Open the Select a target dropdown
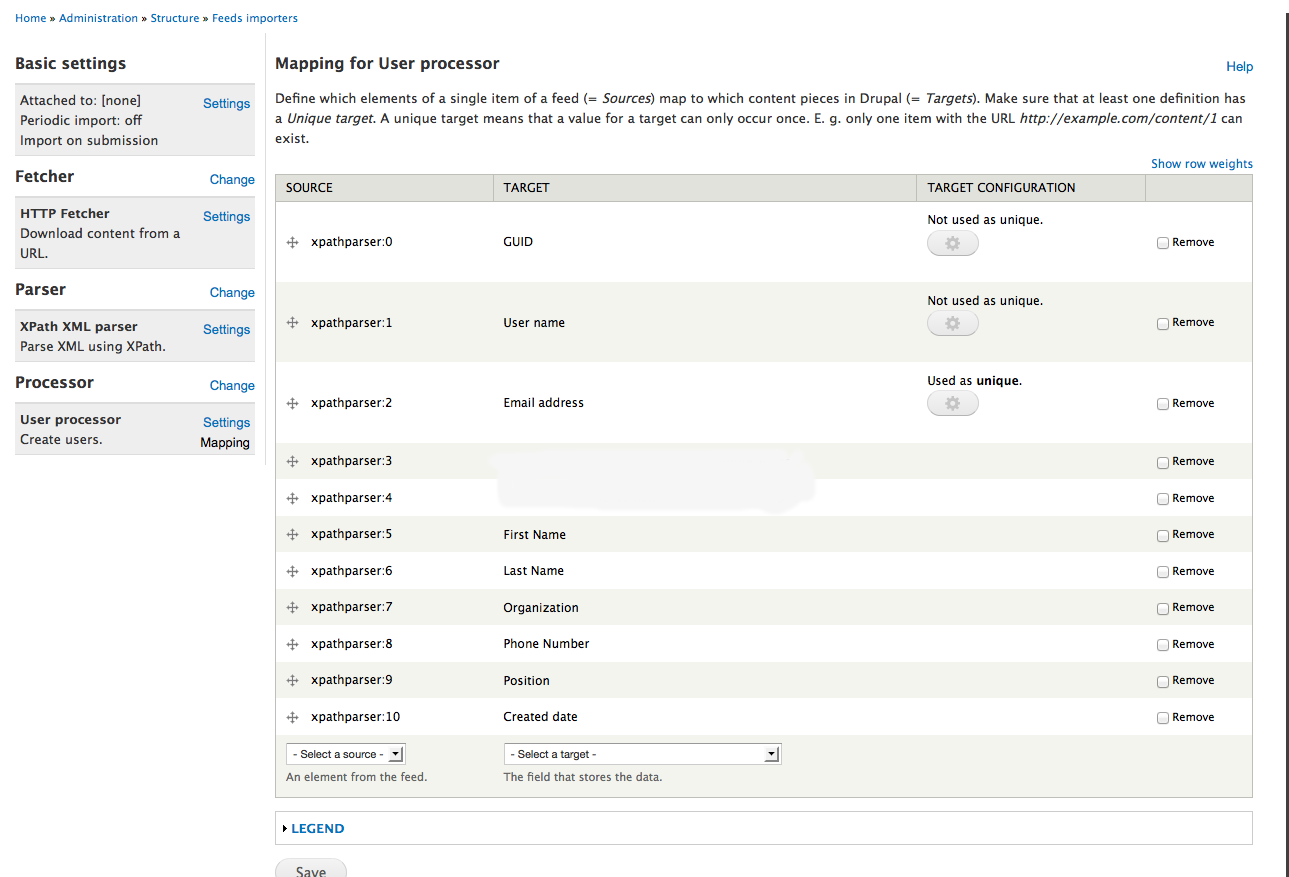 click(642, 754)
